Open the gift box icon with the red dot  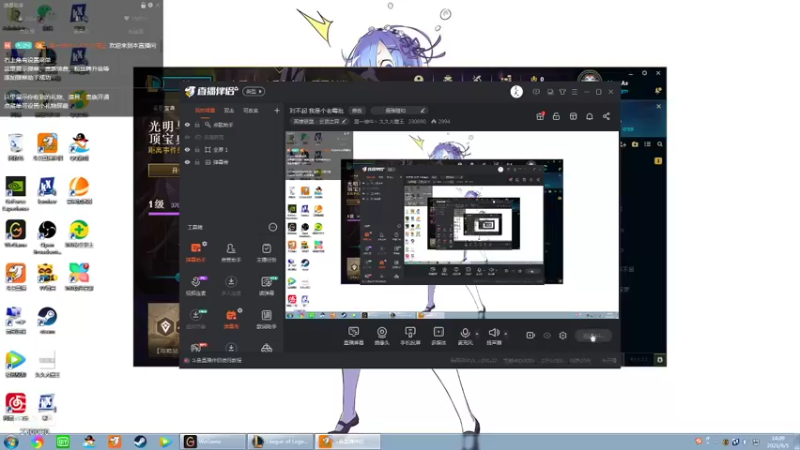pos(540,116)
